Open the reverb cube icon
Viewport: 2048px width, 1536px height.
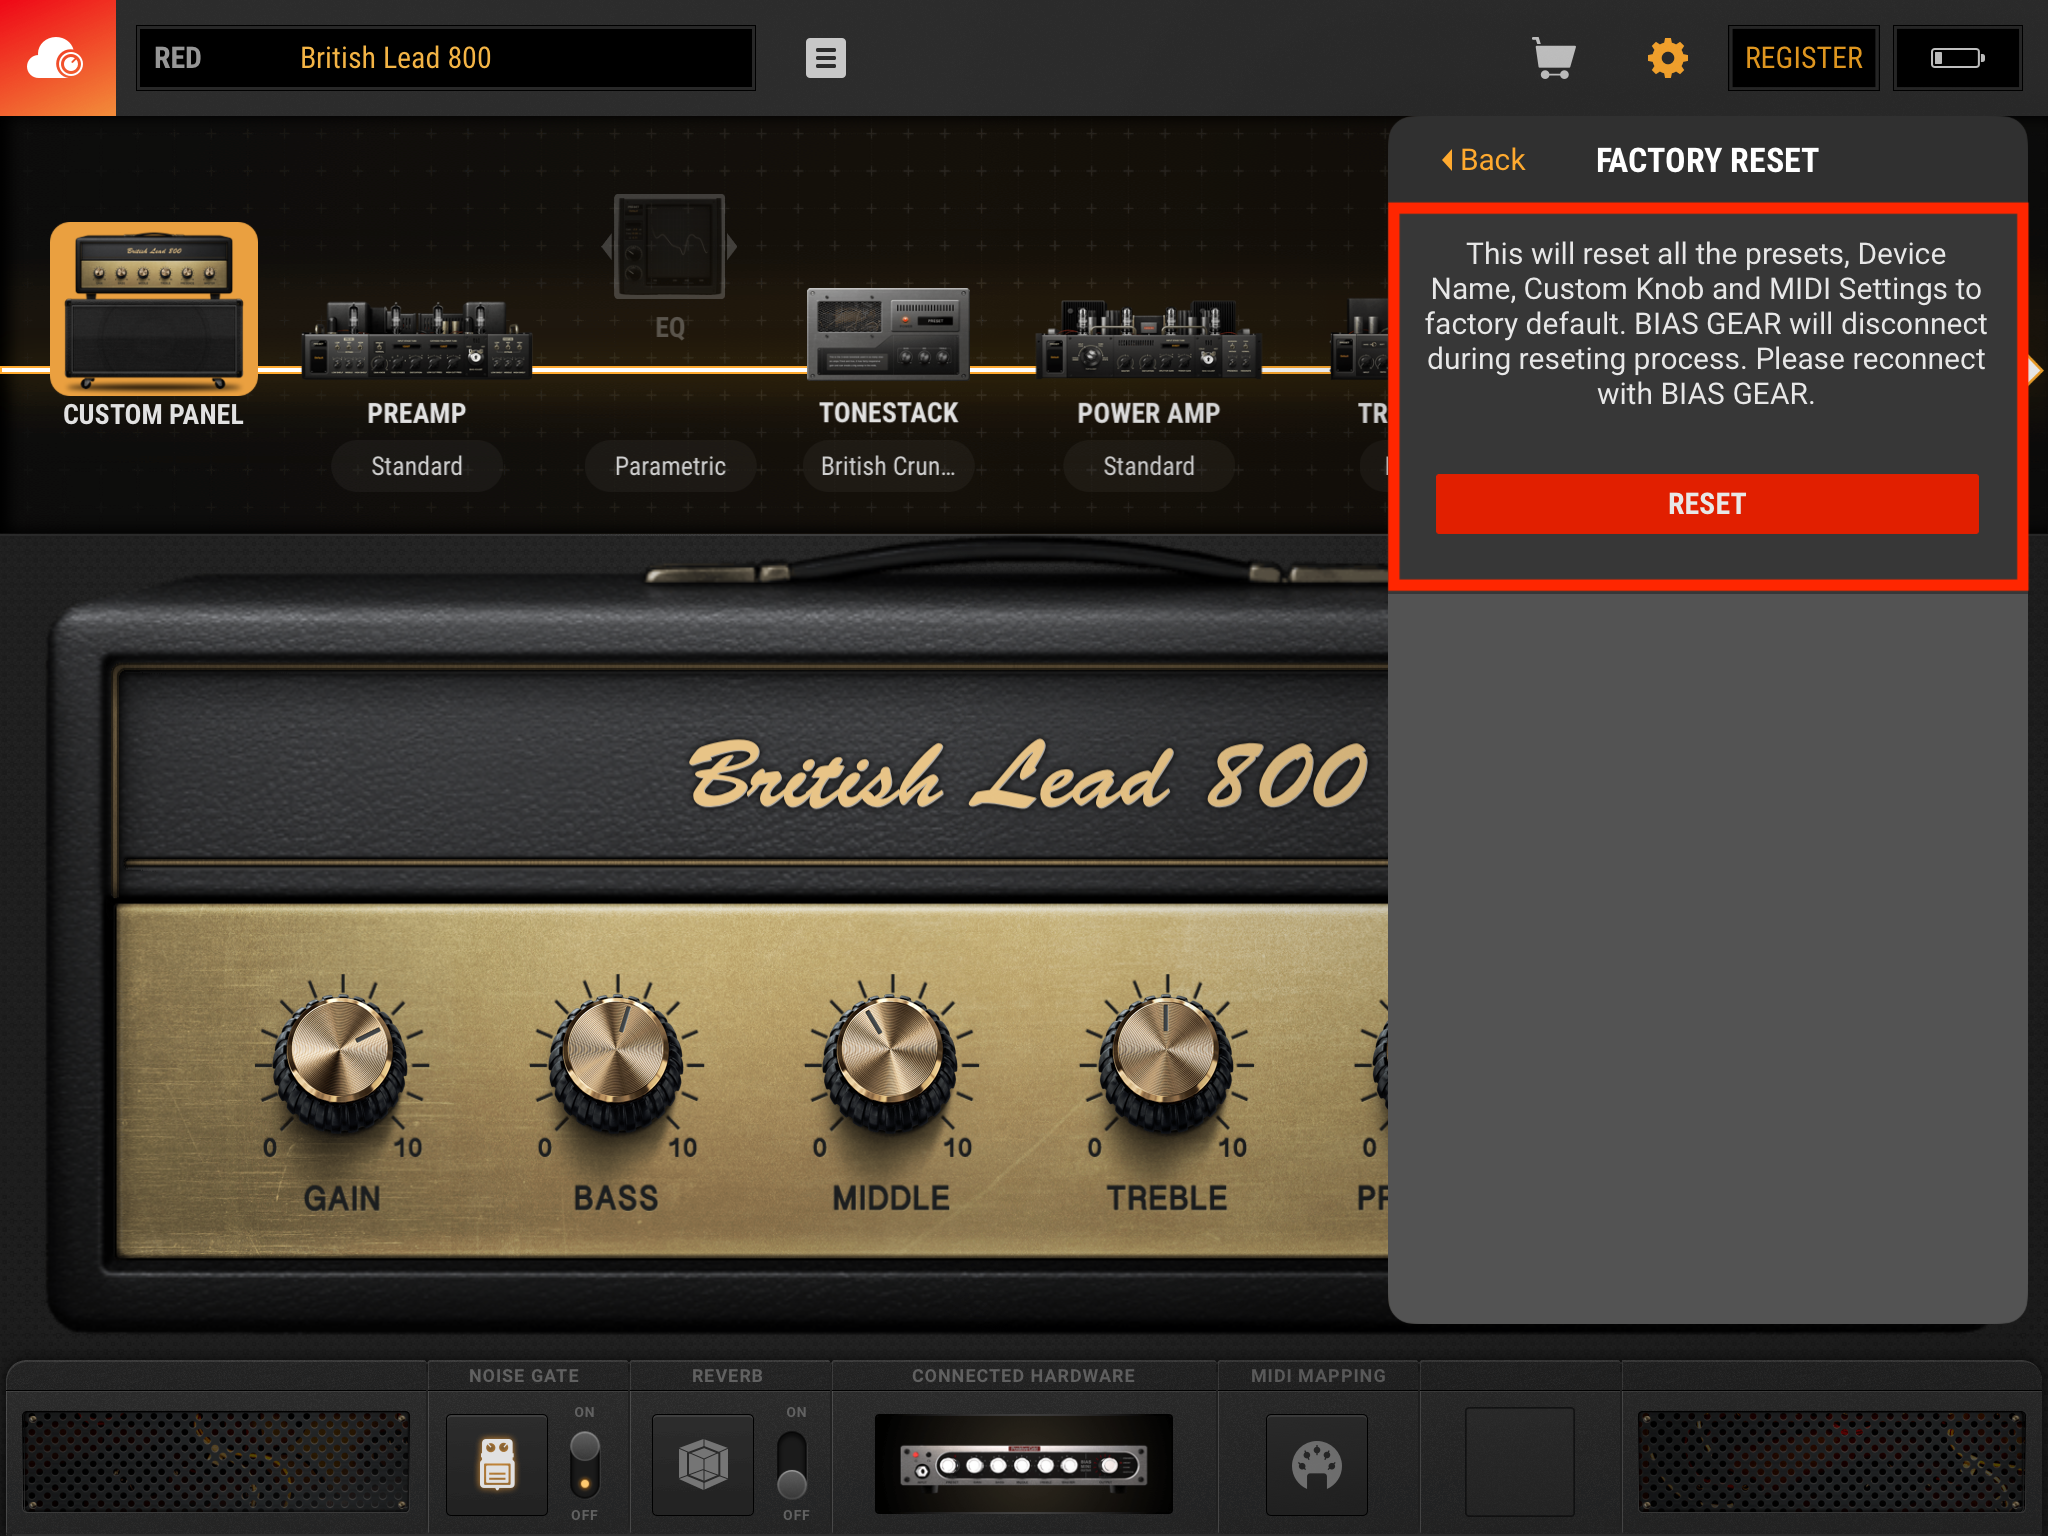point(703,1464)
